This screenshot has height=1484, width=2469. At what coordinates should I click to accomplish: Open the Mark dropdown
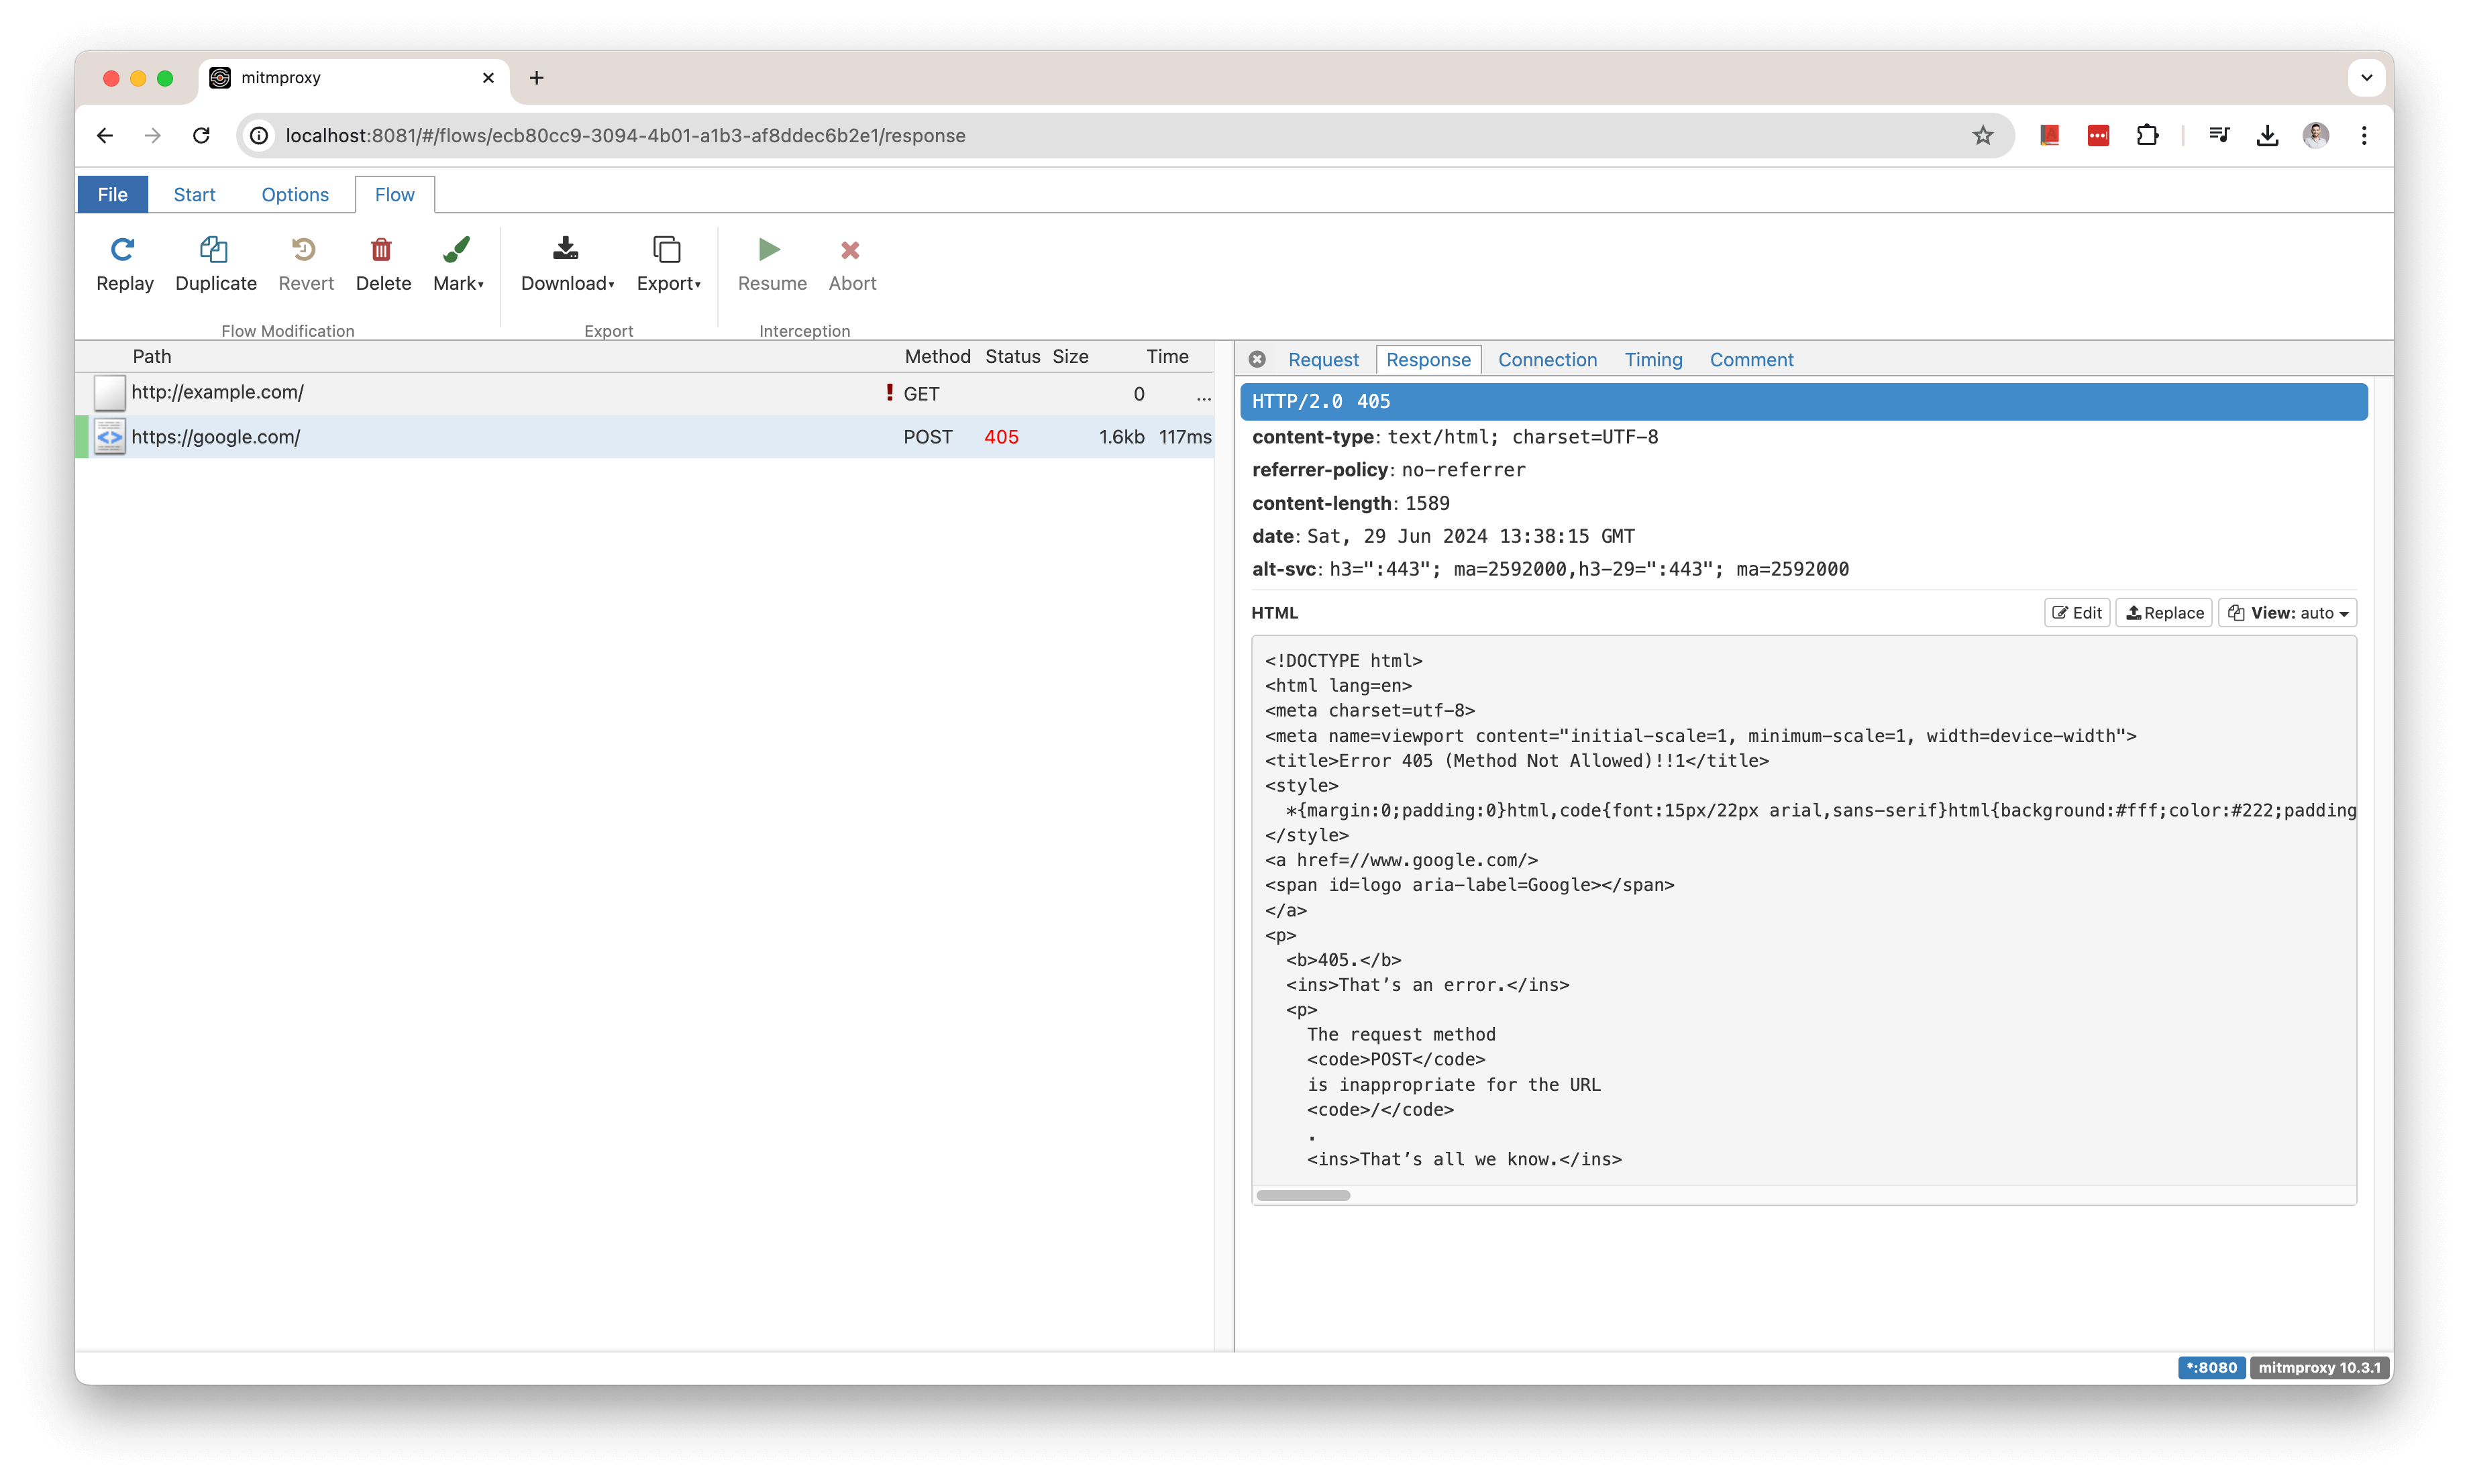(458, 264)
